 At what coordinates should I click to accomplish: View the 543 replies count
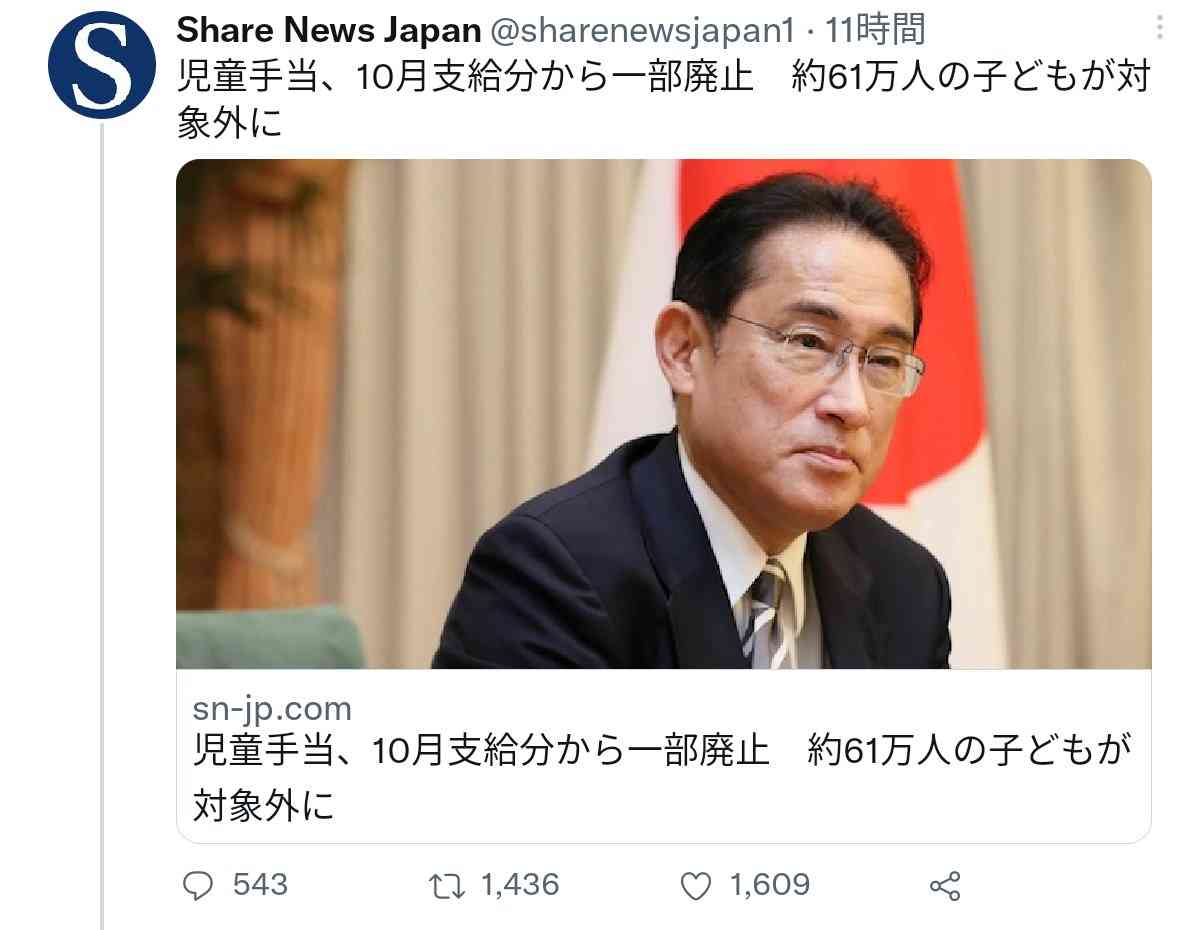tap(260, 885)
